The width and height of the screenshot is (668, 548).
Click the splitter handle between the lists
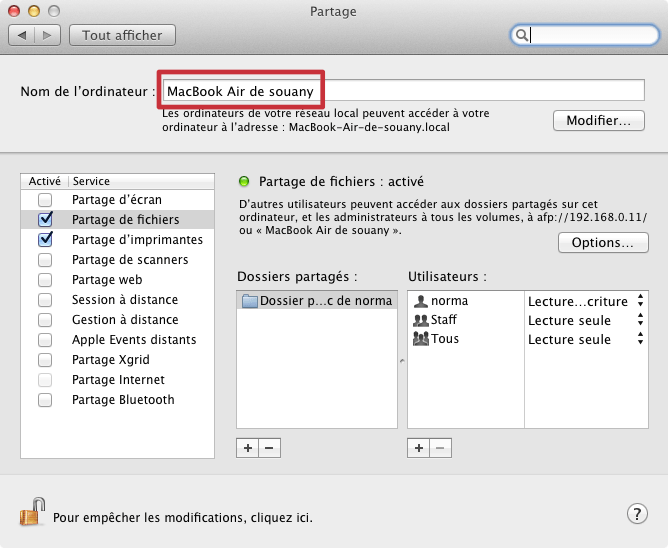(402, 361)
